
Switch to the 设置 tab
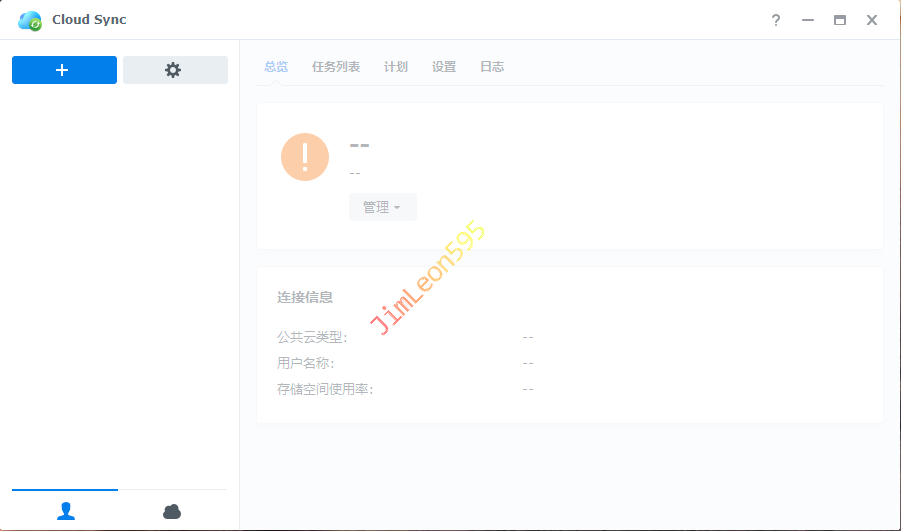(x=444, y=67)
